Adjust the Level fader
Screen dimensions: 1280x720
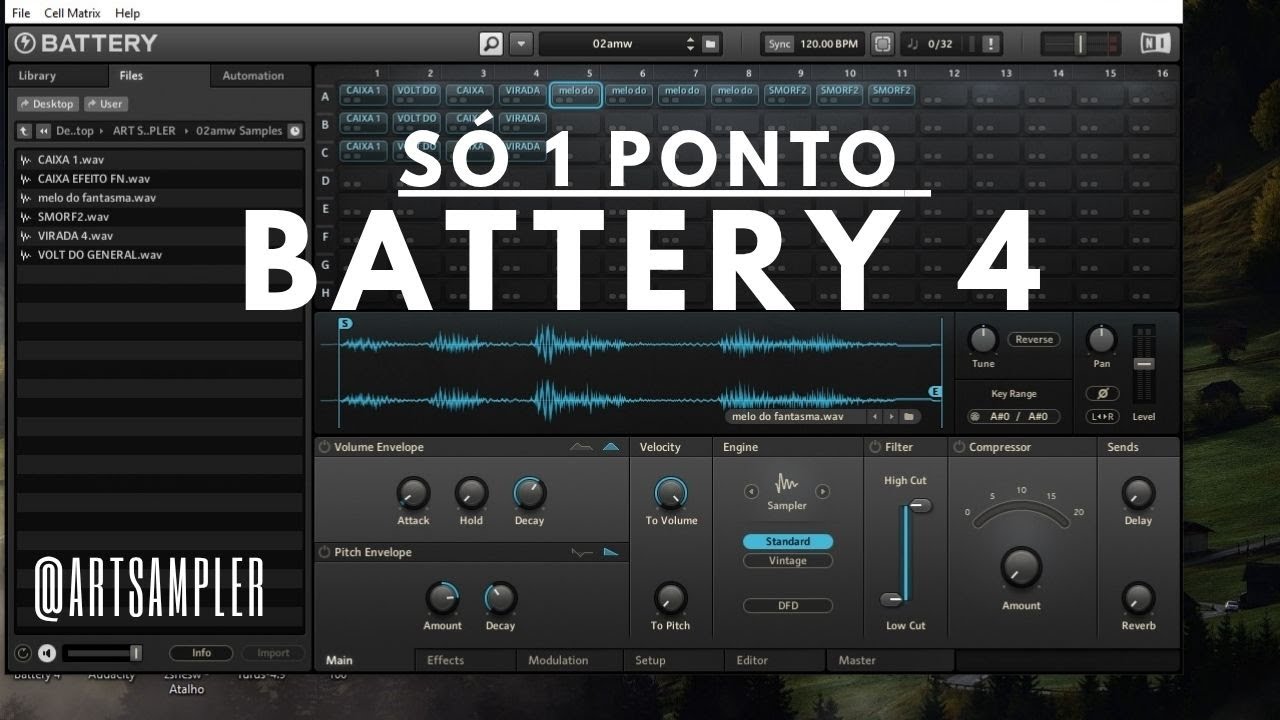[1143, 364]
